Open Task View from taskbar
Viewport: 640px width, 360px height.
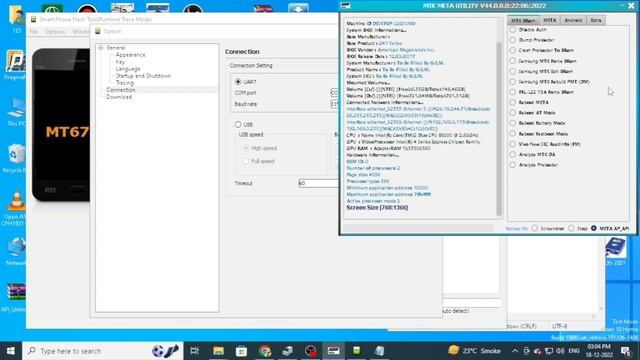pyautogui.click(x=195, y=351)
